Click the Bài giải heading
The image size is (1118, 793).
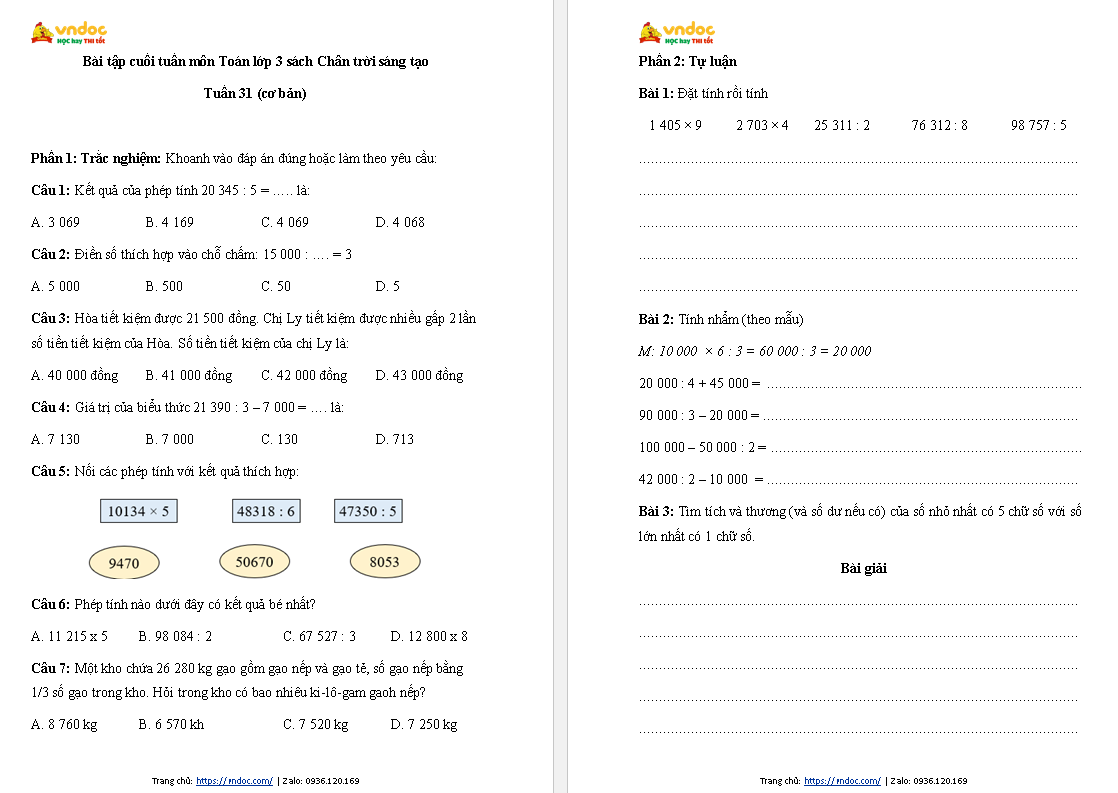click(863, 569)
